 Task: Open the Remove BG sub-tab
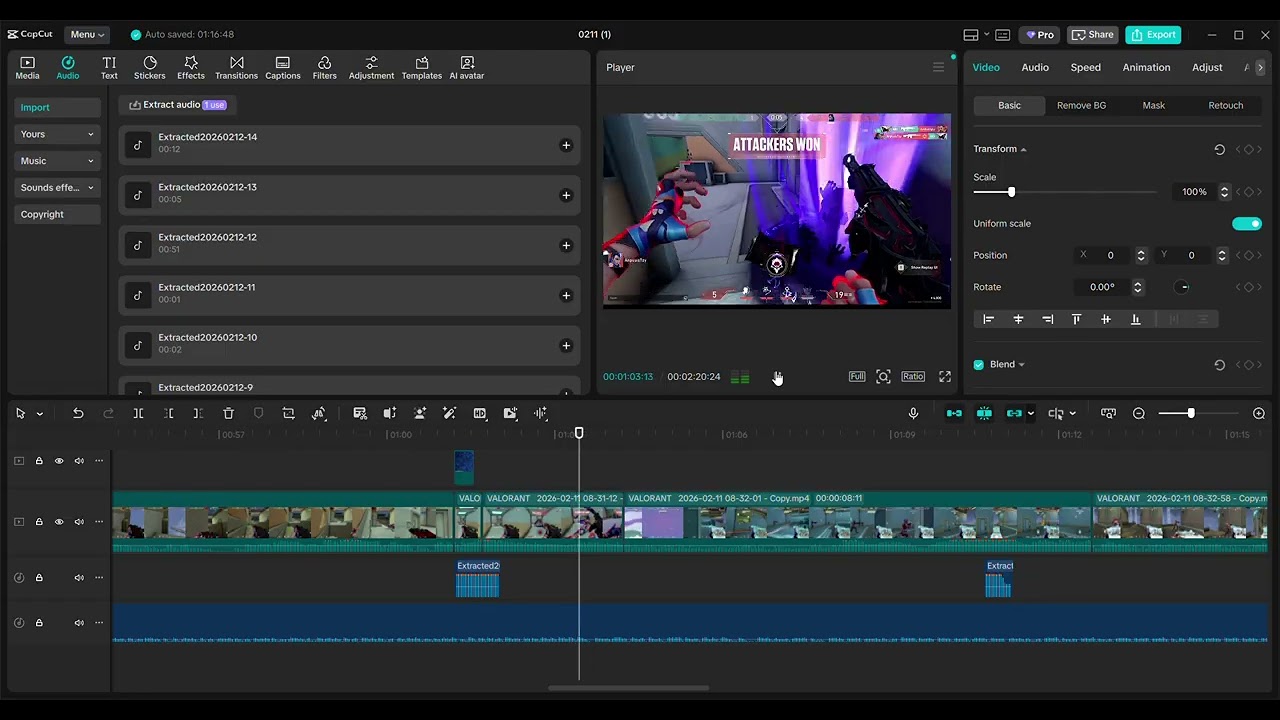coord(1081,105)
